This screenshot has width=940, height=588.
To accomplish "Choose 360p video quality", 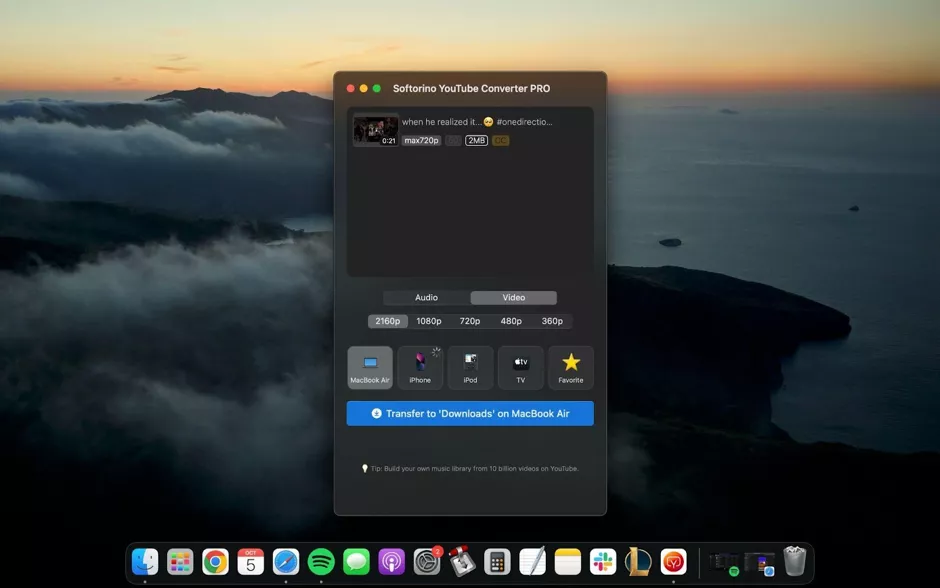I will (x=553, y=321).
